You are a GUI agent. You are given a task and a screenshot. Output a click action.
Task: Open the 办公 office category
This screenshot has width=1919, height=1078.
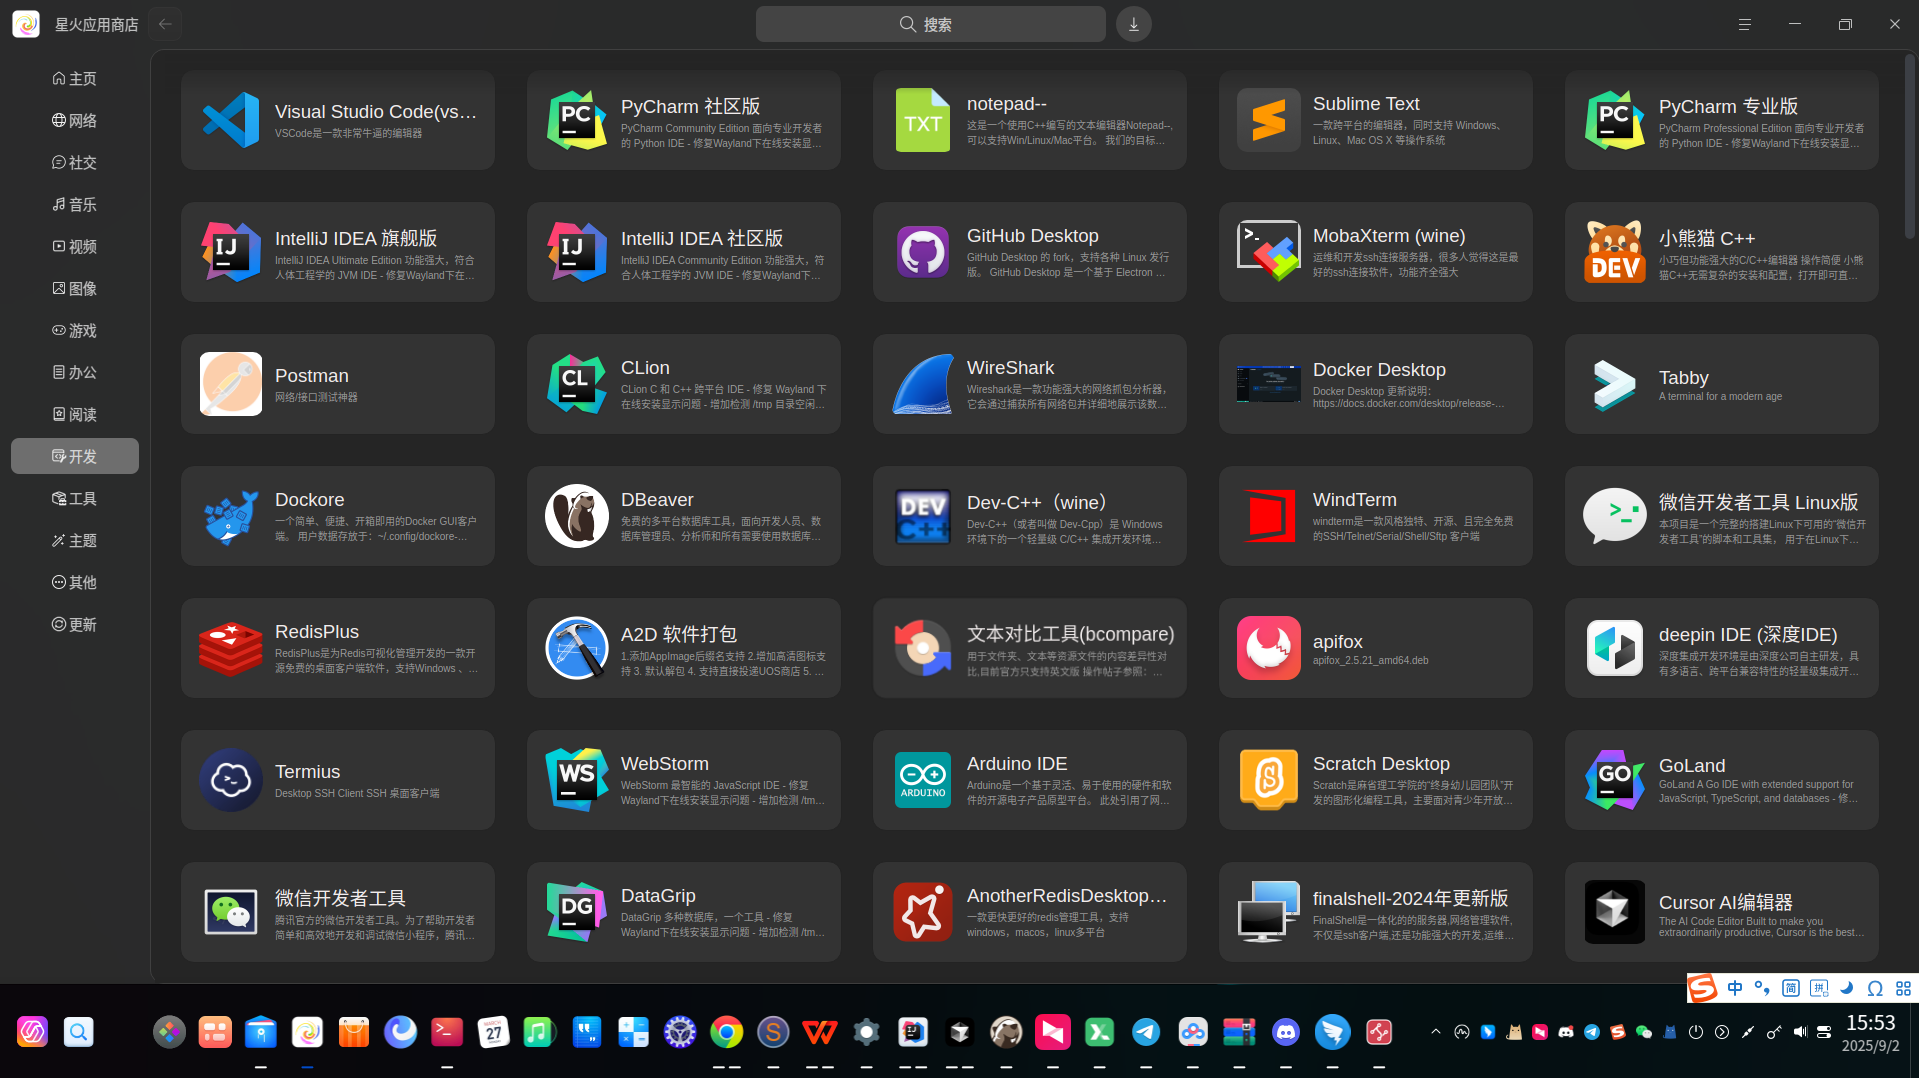tap(75, 372)
